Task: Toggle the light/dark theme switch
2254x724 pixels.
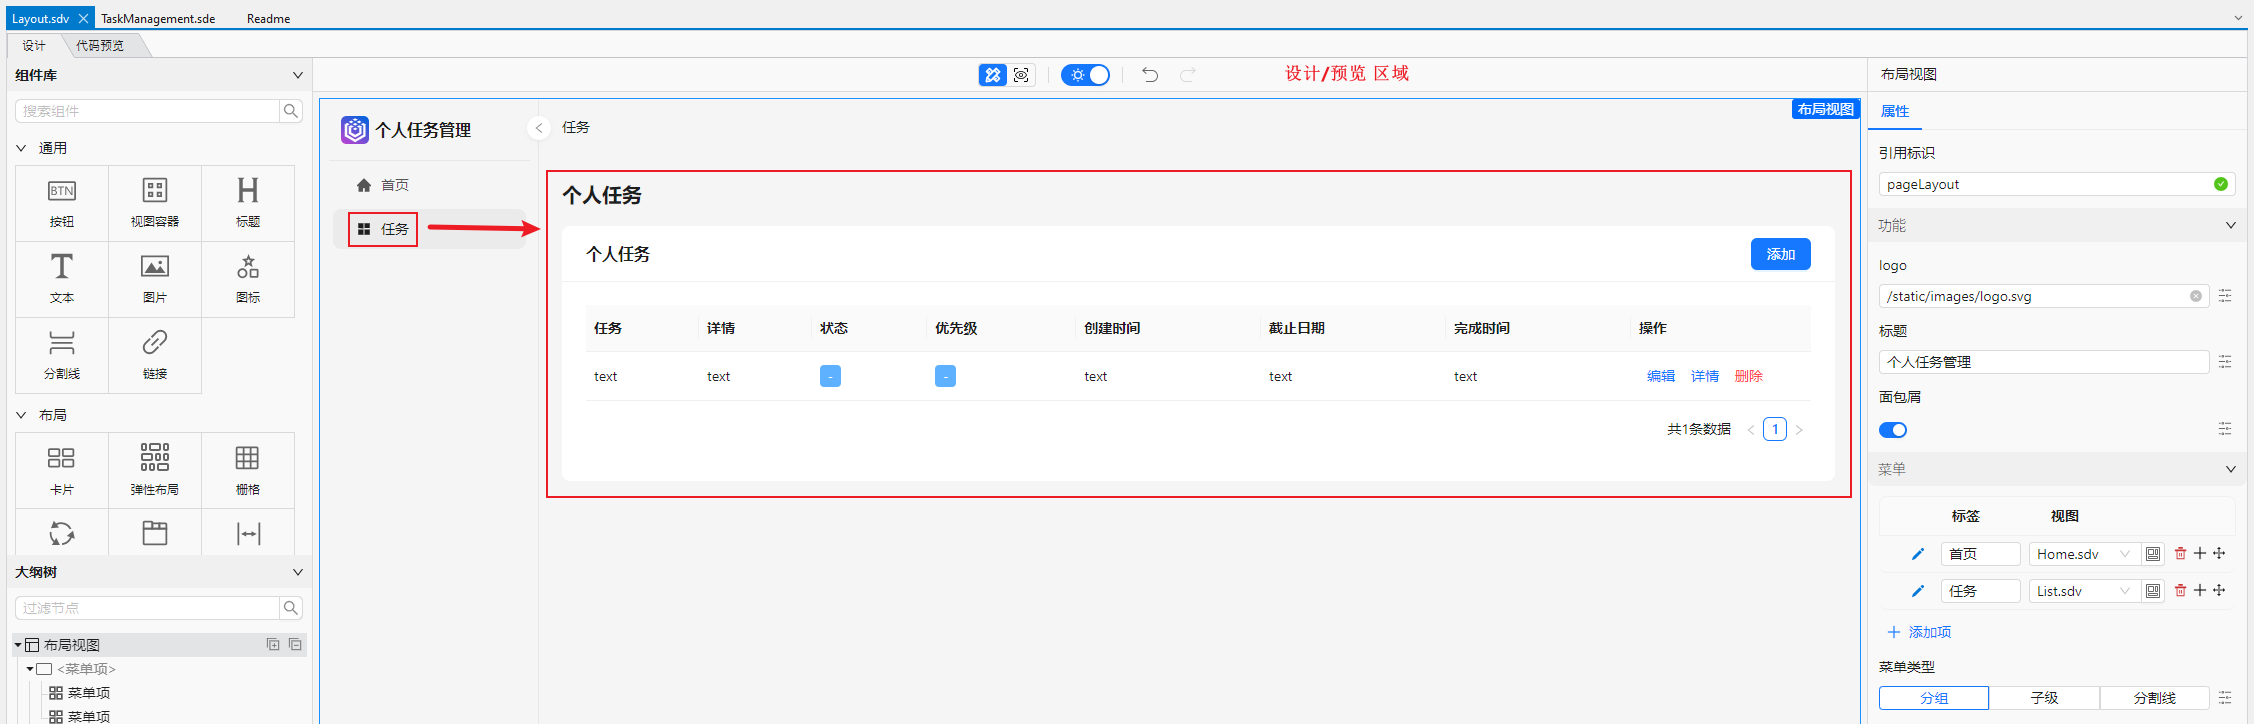Action: (x=1085, y=75)
